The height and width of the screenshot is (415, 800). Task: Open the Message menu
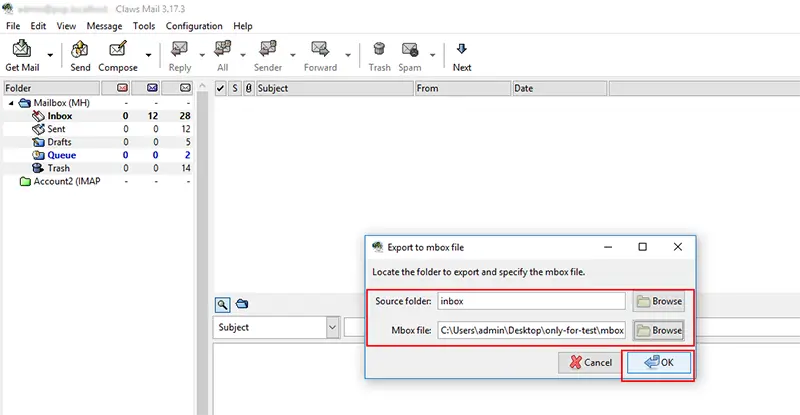point(104,26)
